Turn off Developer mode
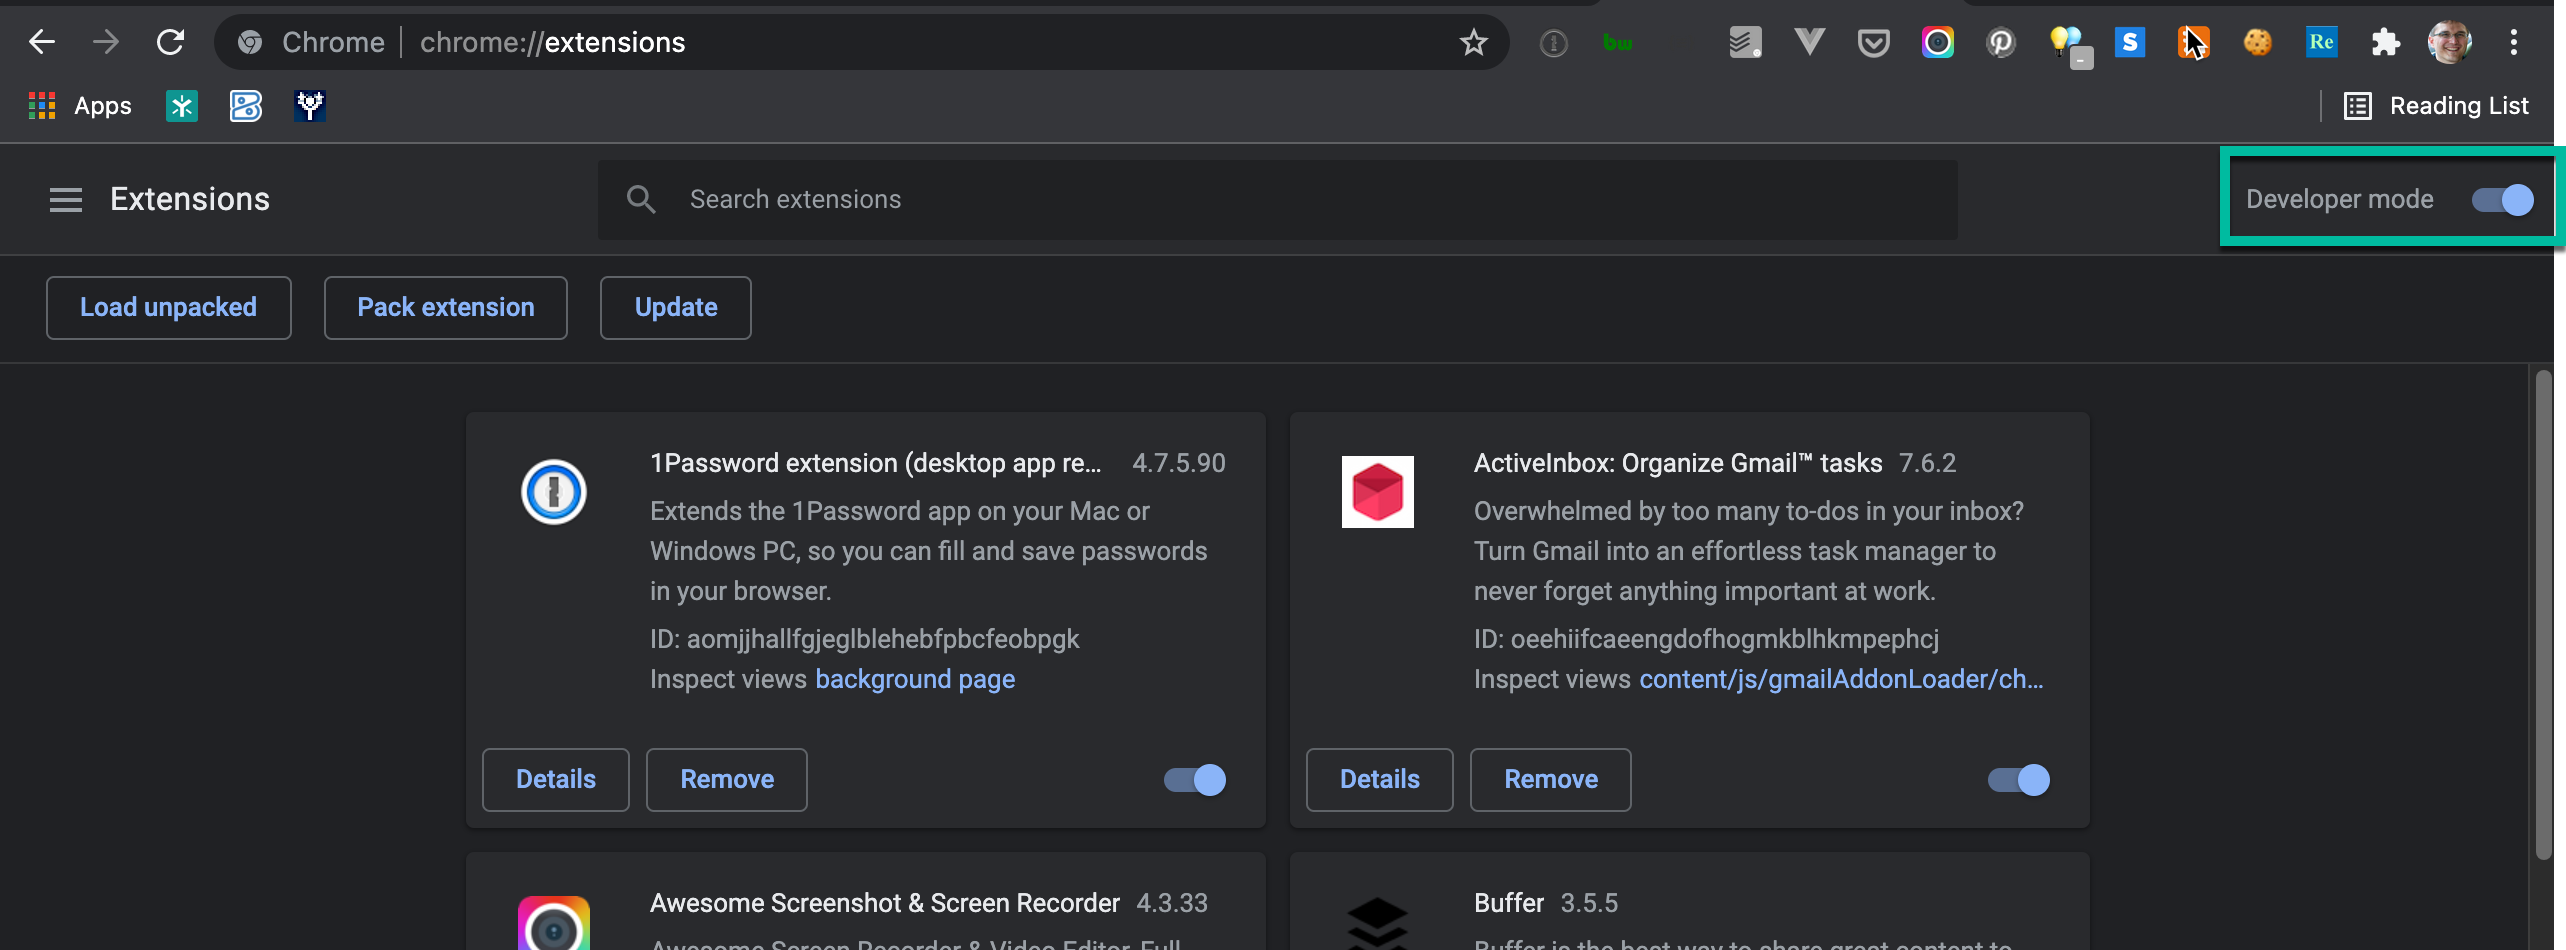2566x950 pixels. pyautogui.click(x=2502, y=200)
